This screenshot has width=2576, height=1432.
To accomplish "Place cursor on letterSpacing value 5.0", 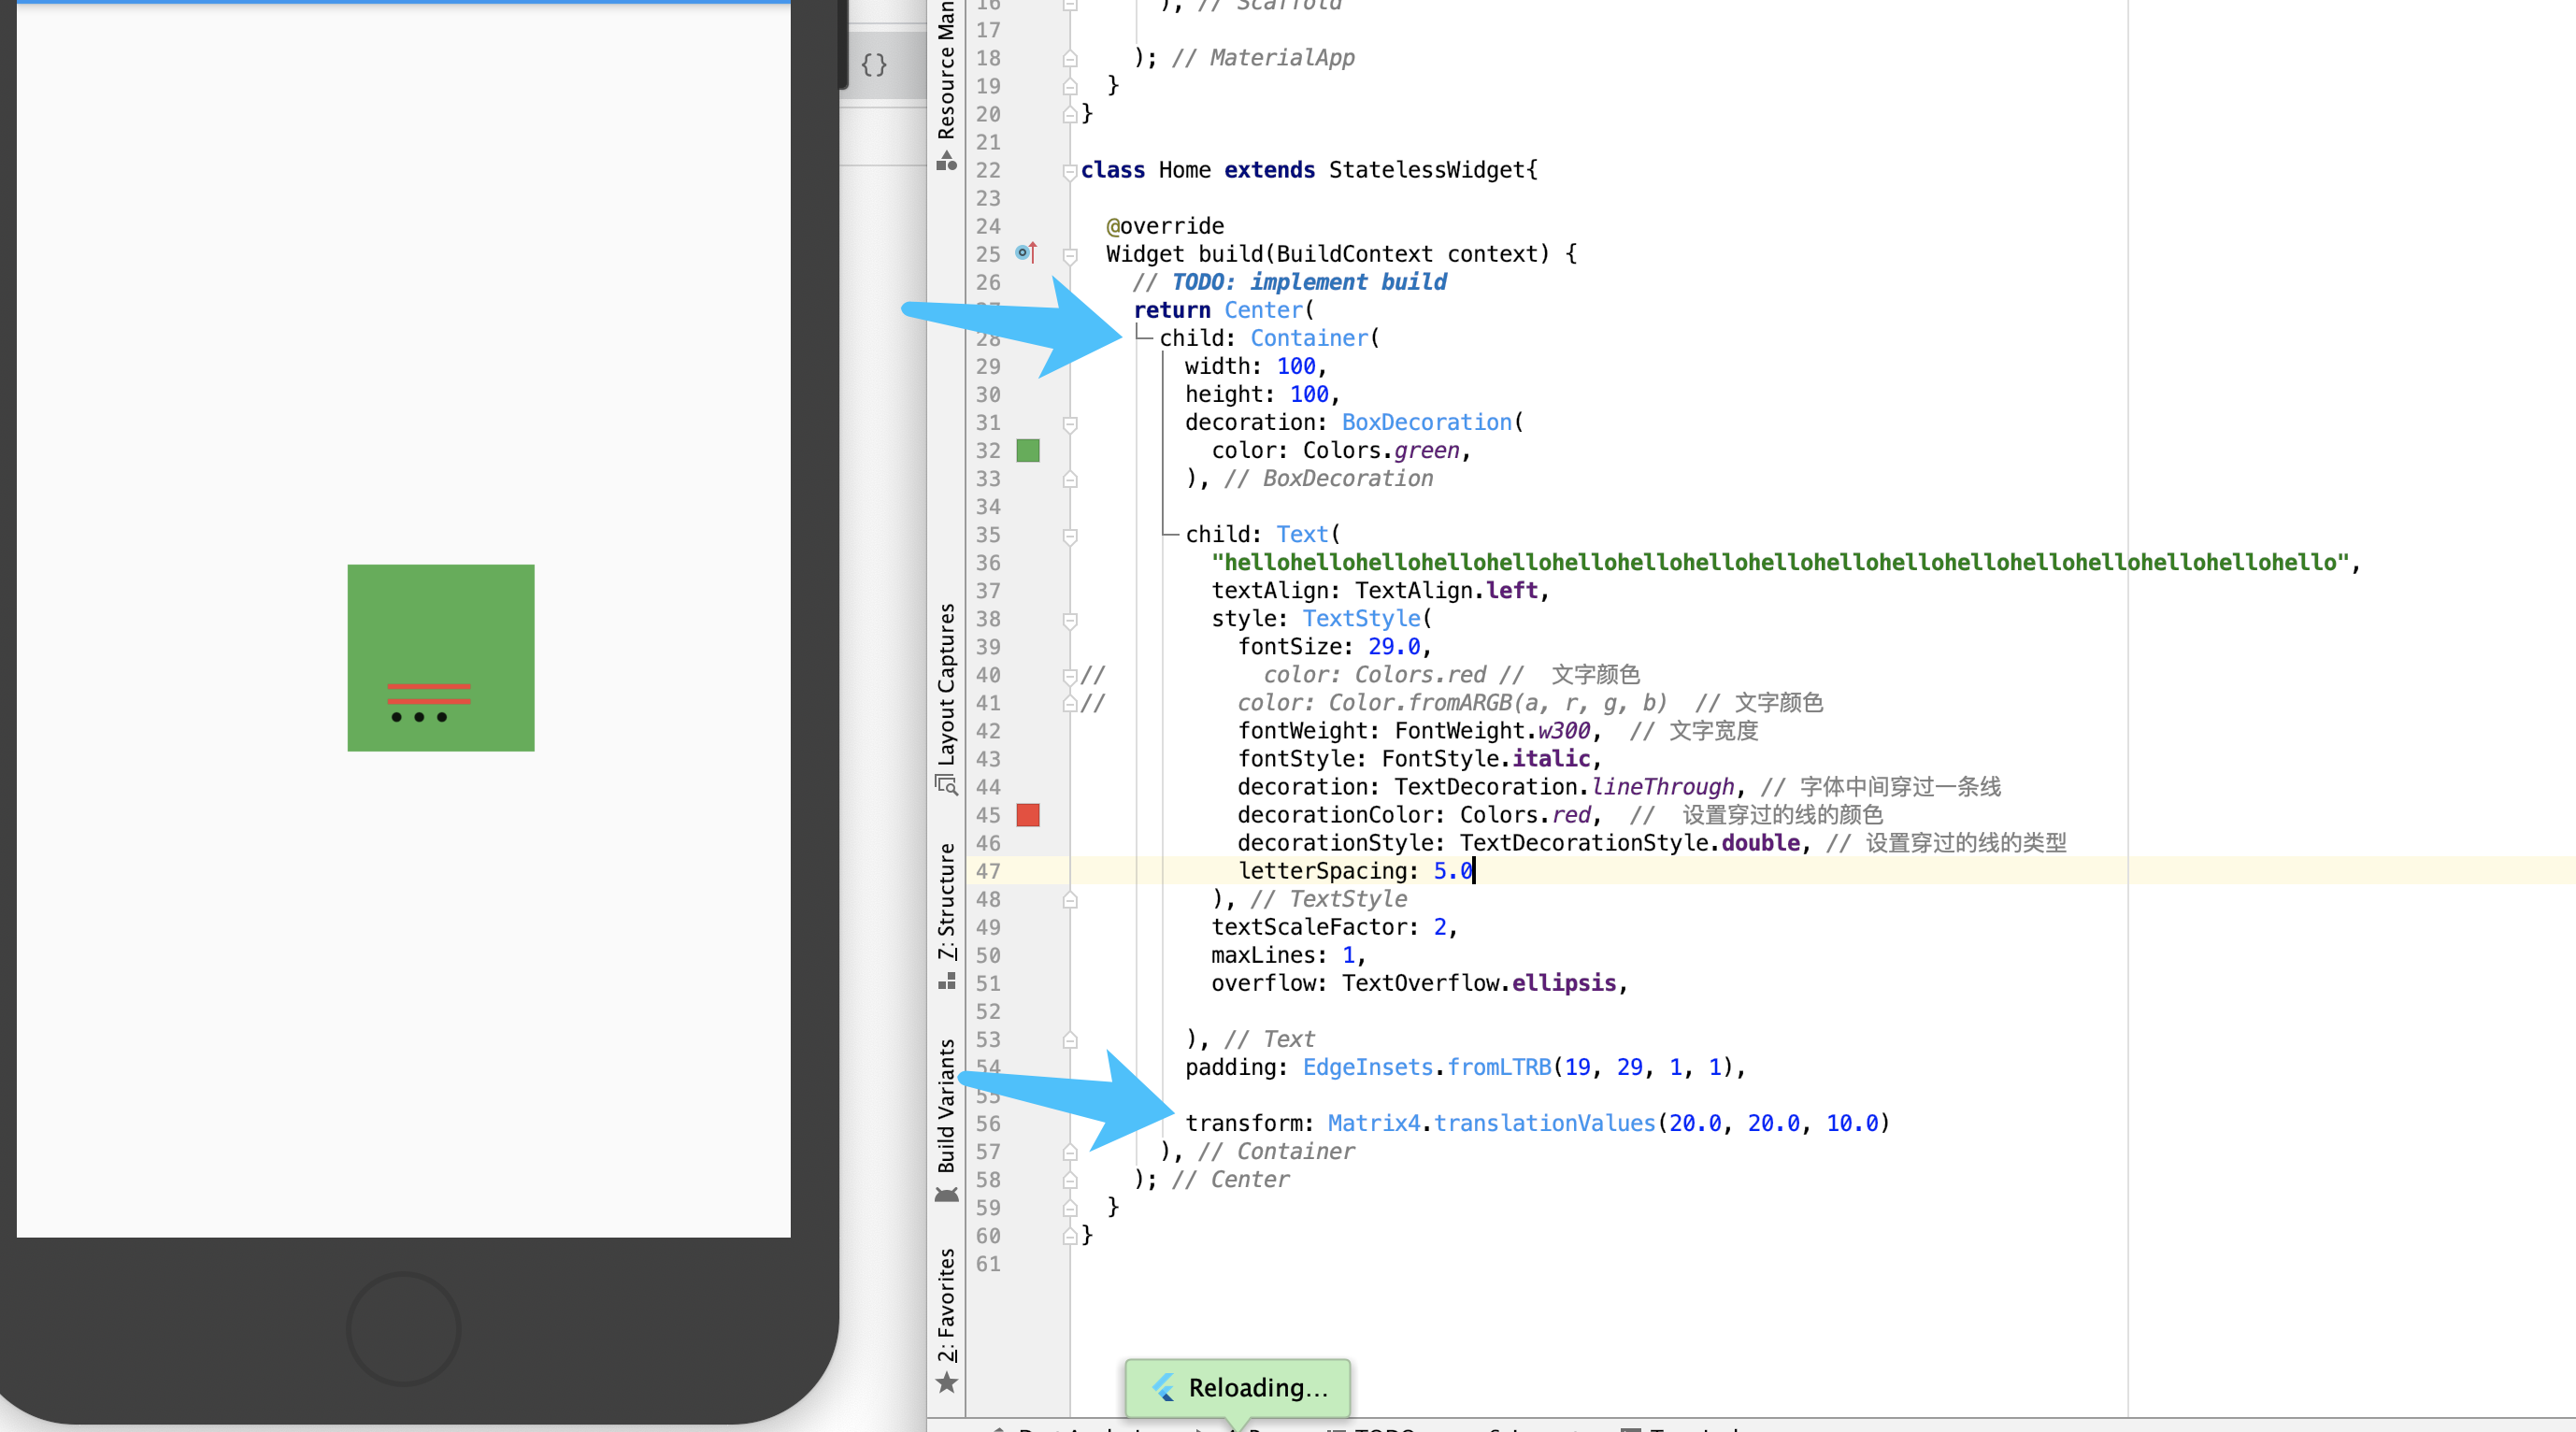I will coord(1452,871).
